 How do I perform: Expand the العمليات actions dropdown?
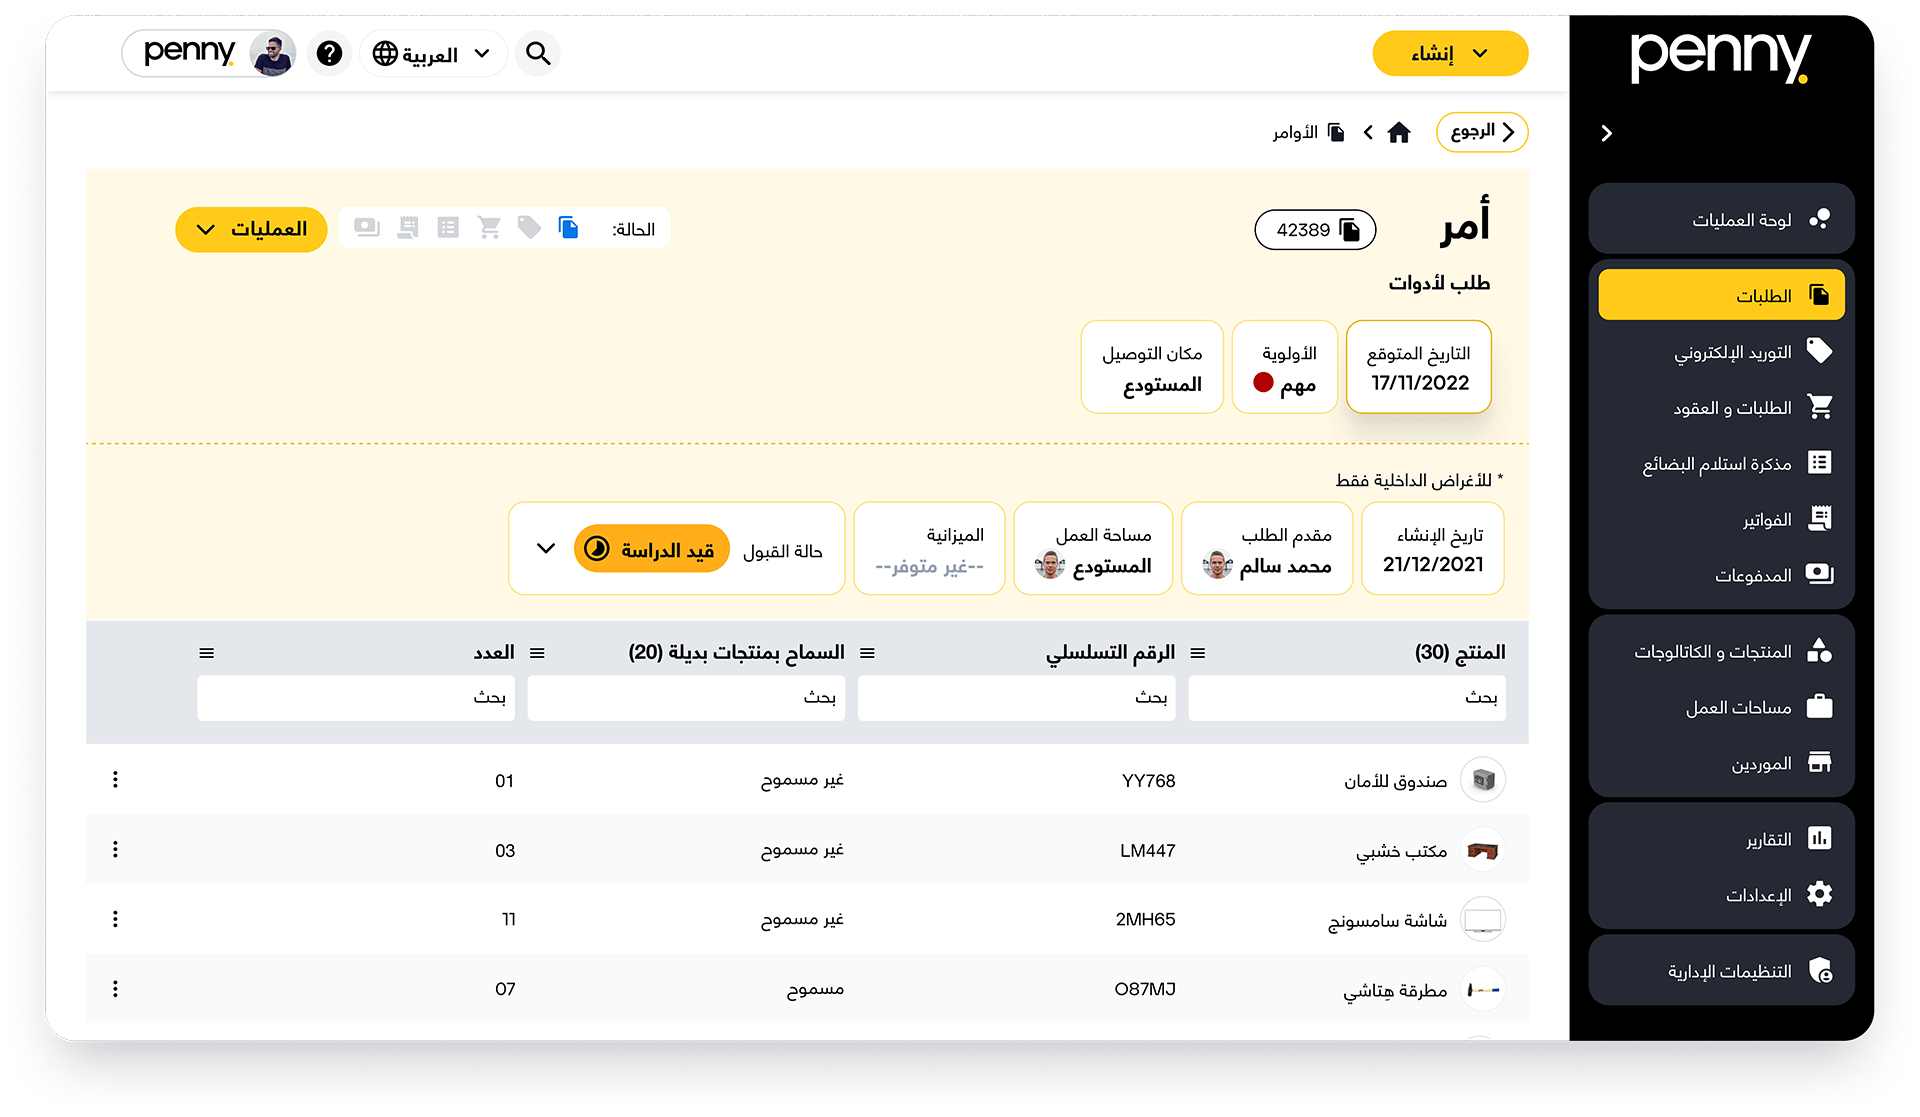[251, 229]
